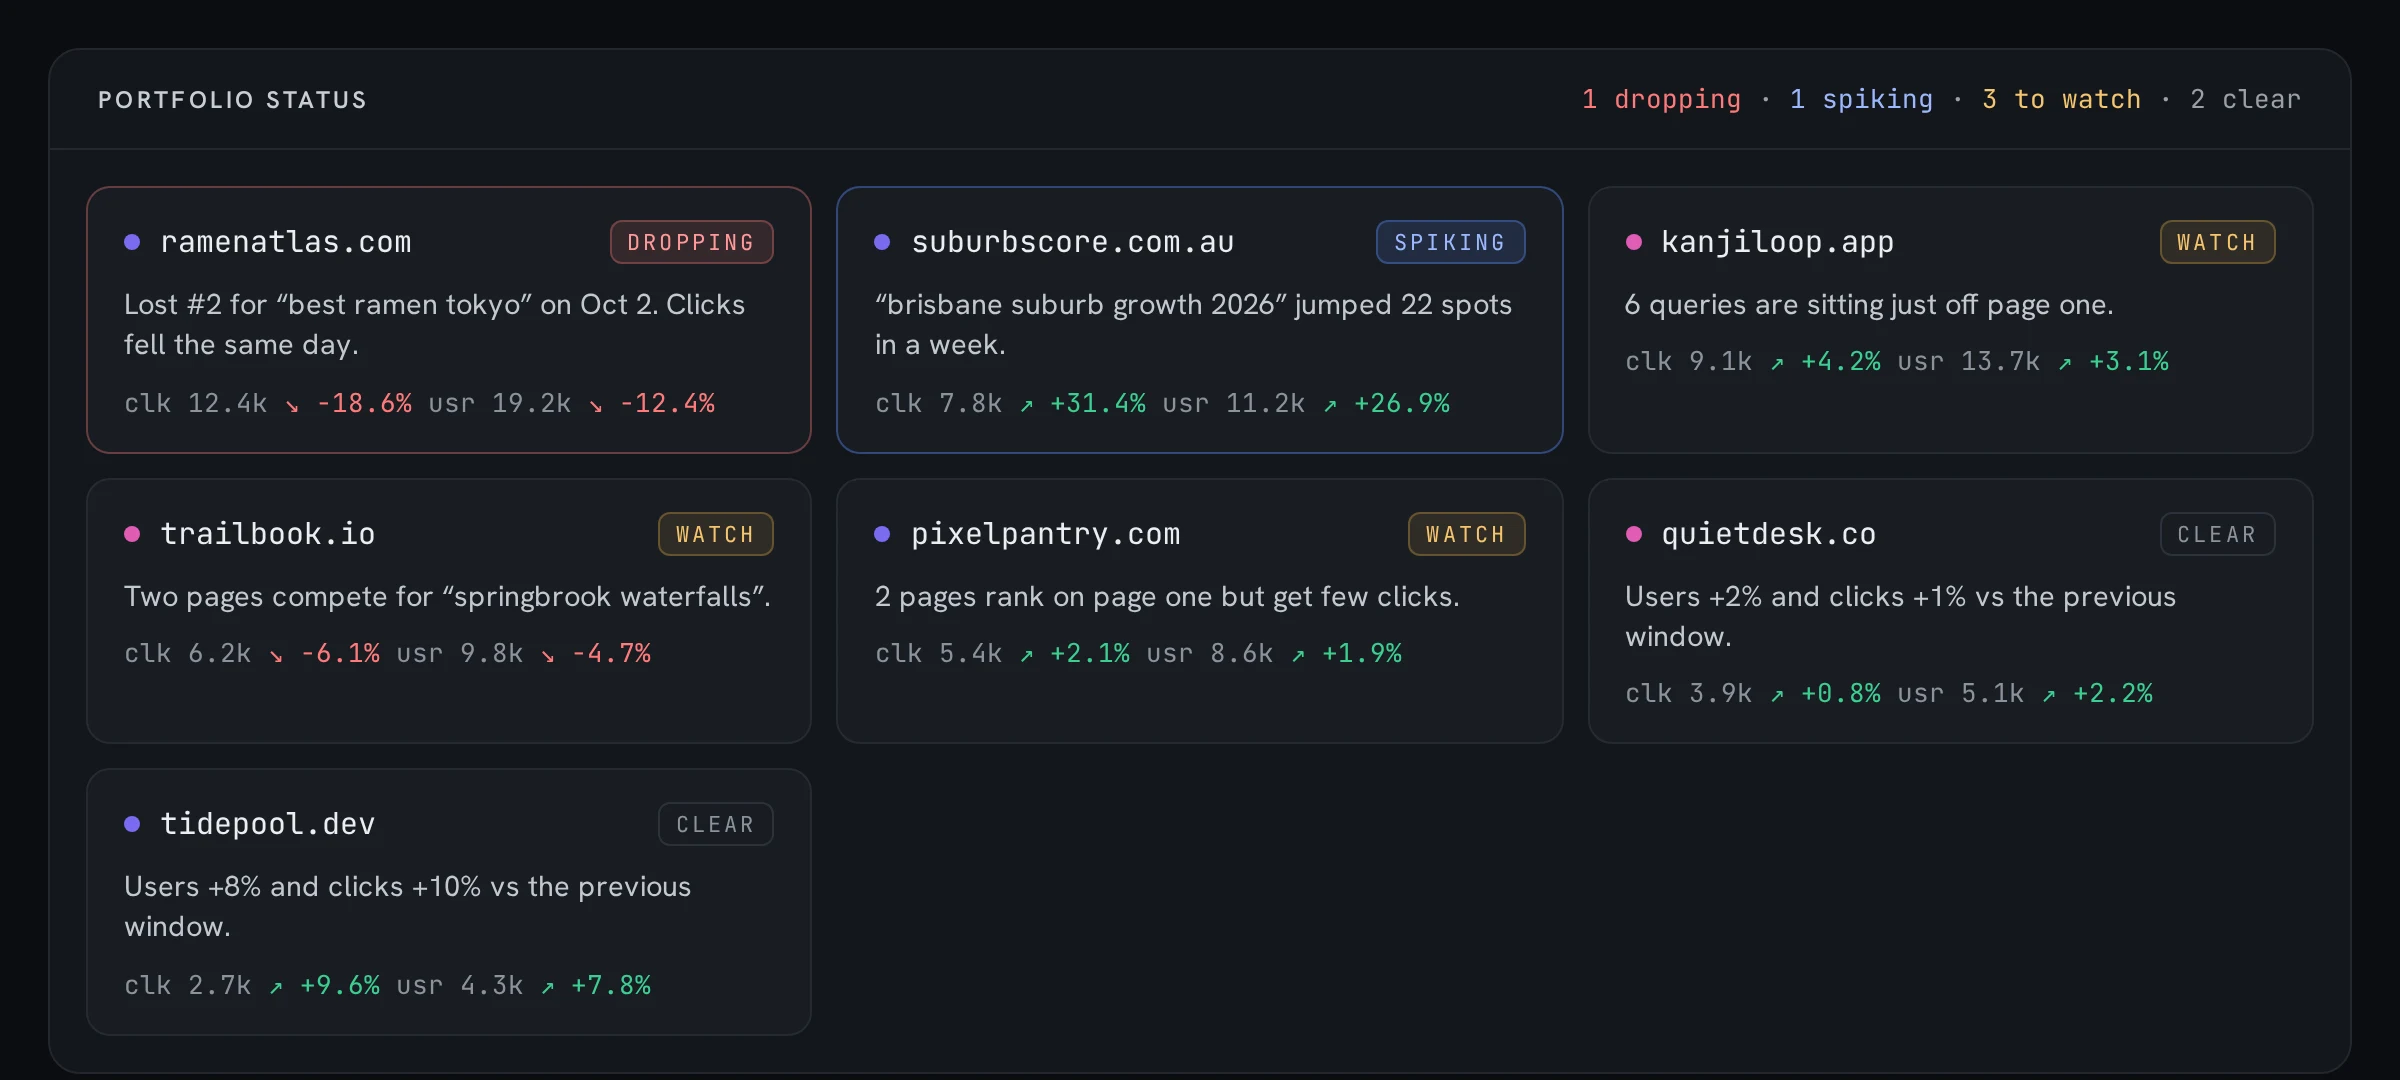Click the -12.4% users change on ramenatlas.com
This screenshot has width=2400, height=1080.
[x=667, y=403]
